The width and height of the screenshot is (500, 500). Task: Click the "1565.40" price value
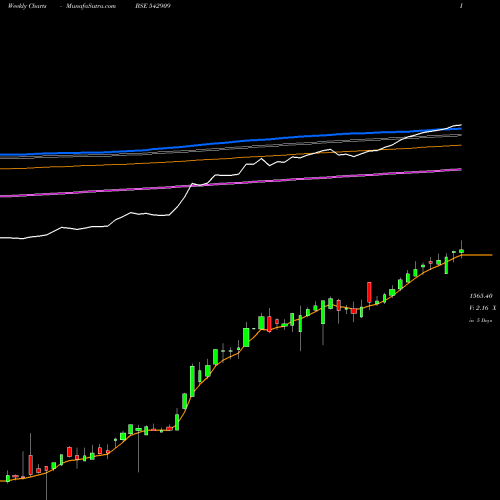(481, 296)
